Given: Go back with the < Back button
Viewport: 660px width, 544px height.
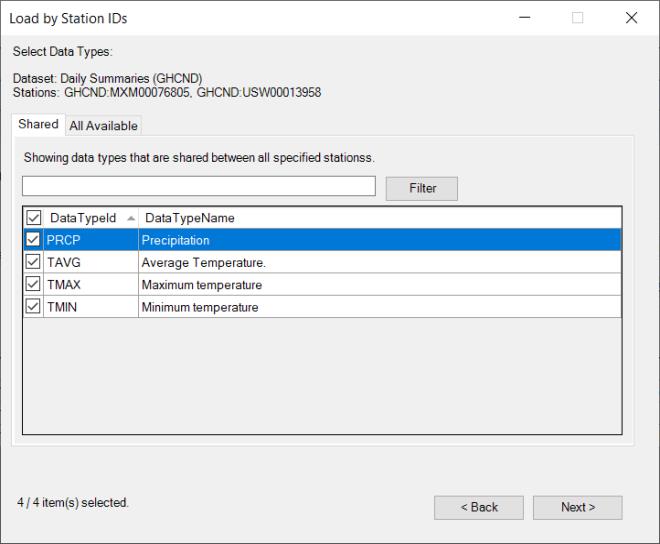Looking at the screenshot, I should pyautogui.click(x=478, y=507).
